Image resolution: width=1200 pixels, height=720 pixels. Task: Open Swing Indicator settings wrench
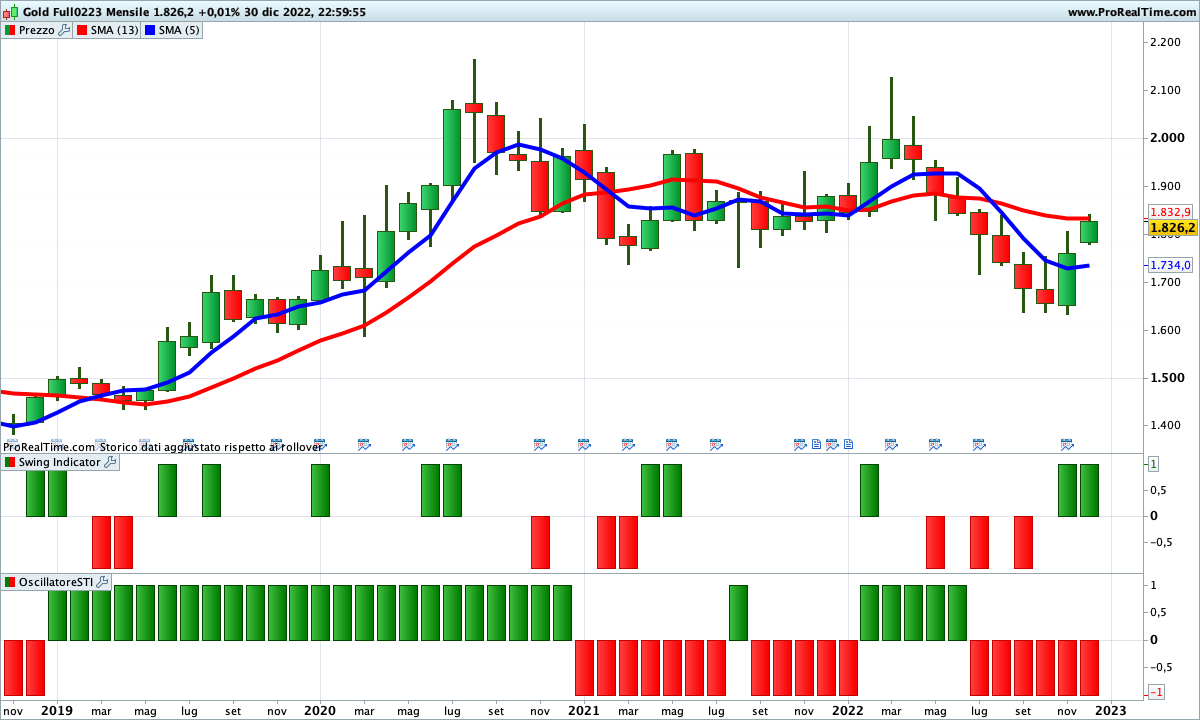(110, 462)
